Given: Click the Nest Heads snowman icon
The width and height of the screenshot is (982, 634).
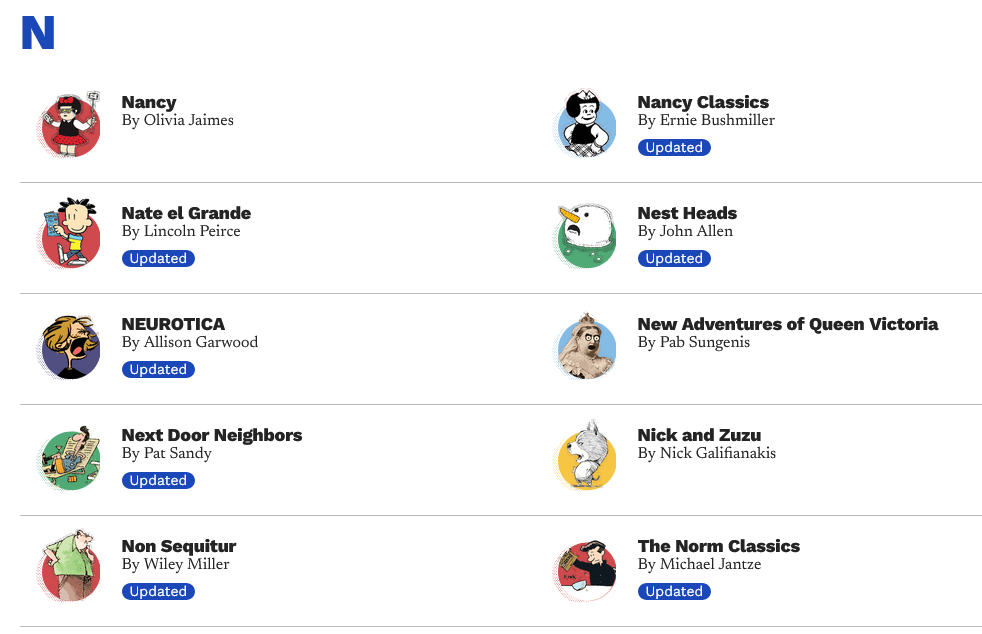Looking at the screenshot, I should 586,237.
